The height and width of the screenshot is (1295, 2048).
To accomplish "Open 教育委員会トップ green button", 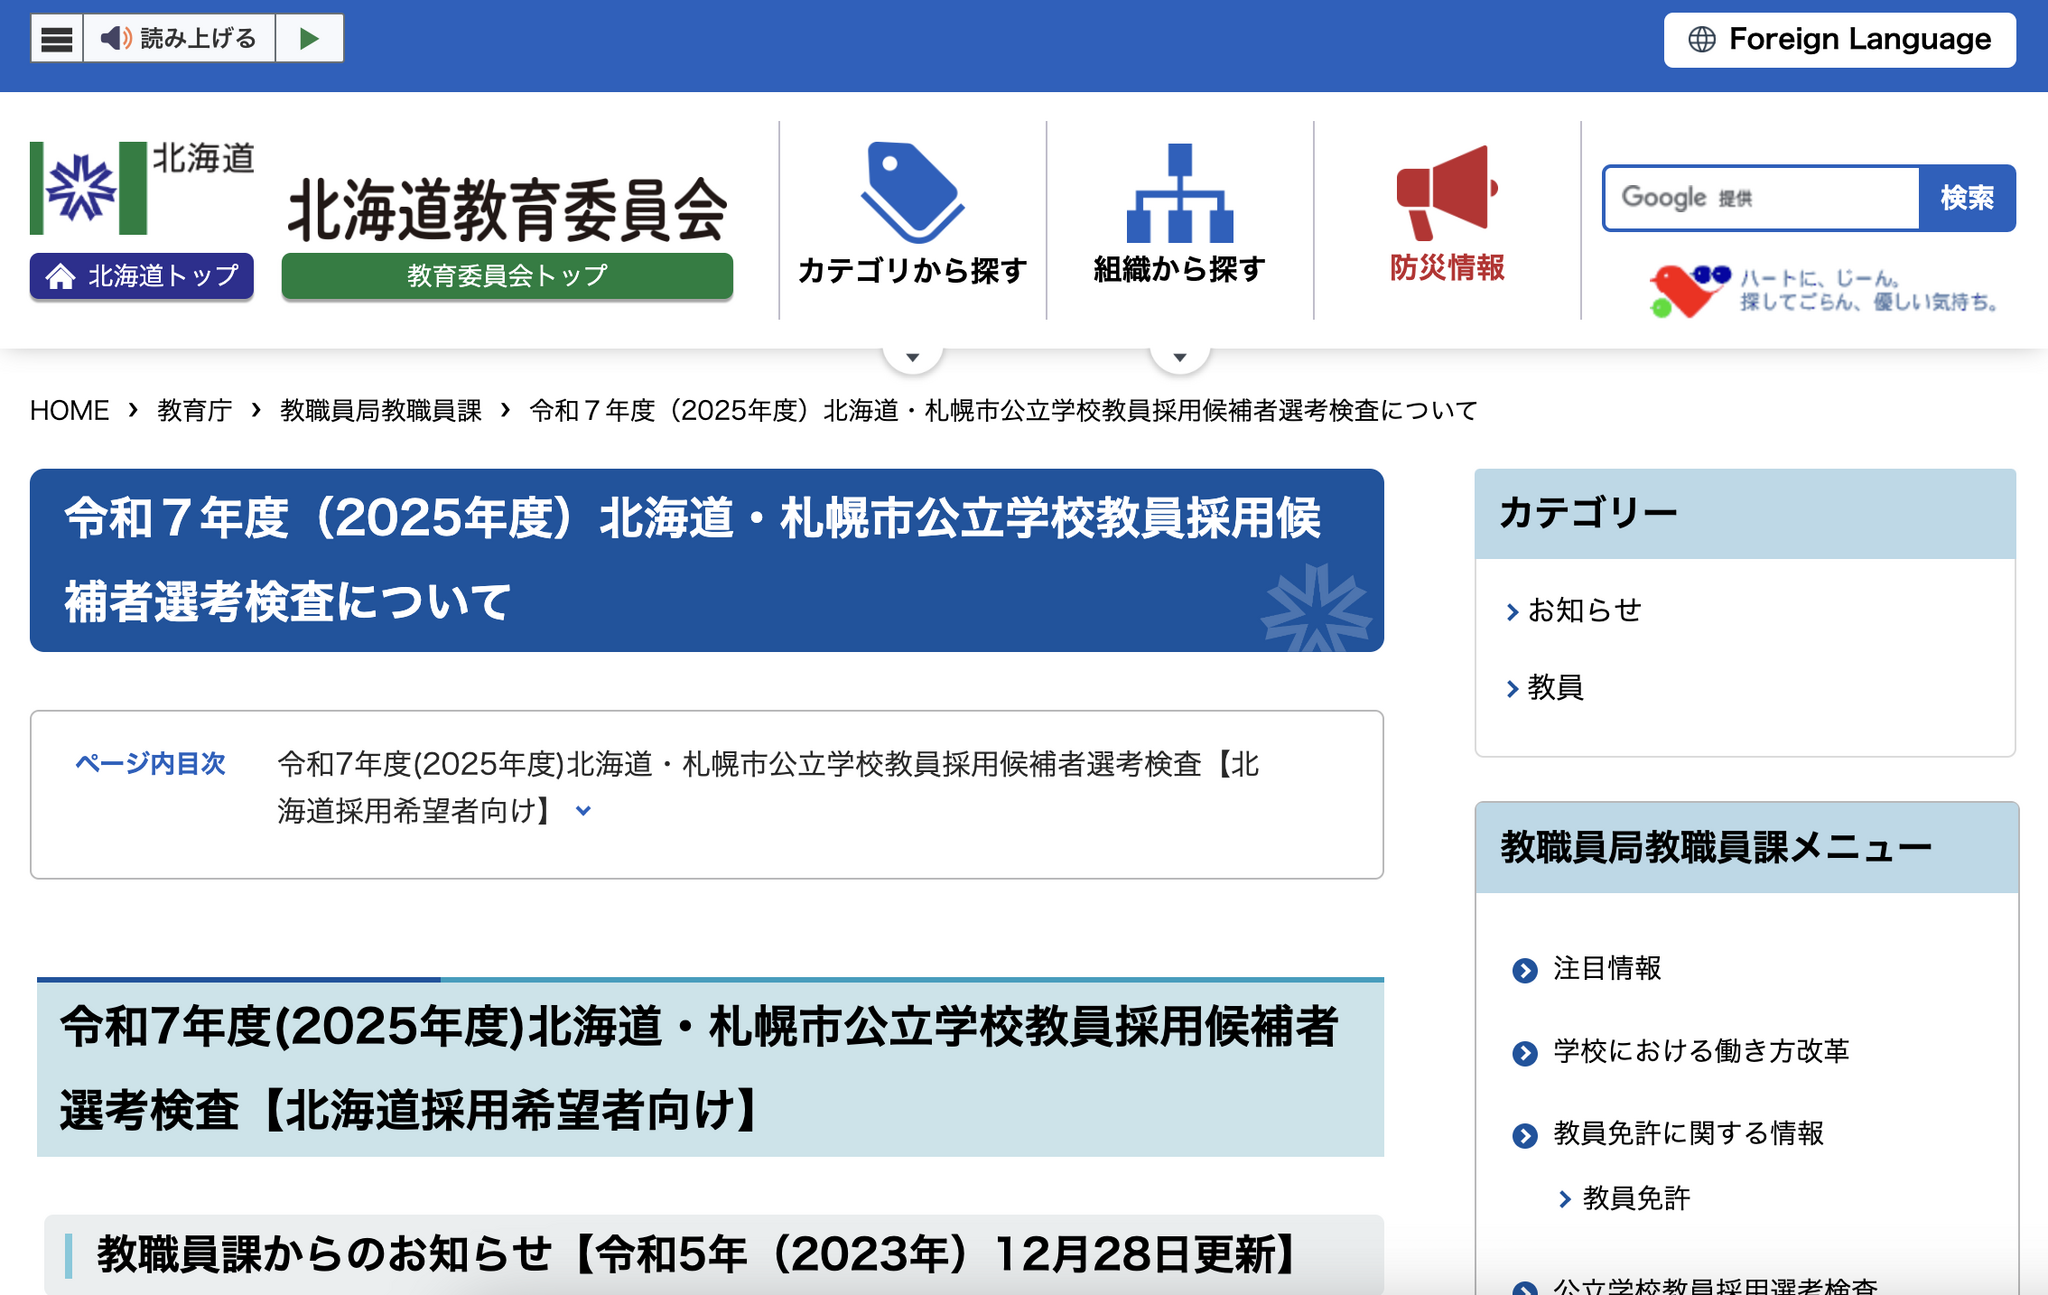I will point(507,276).
